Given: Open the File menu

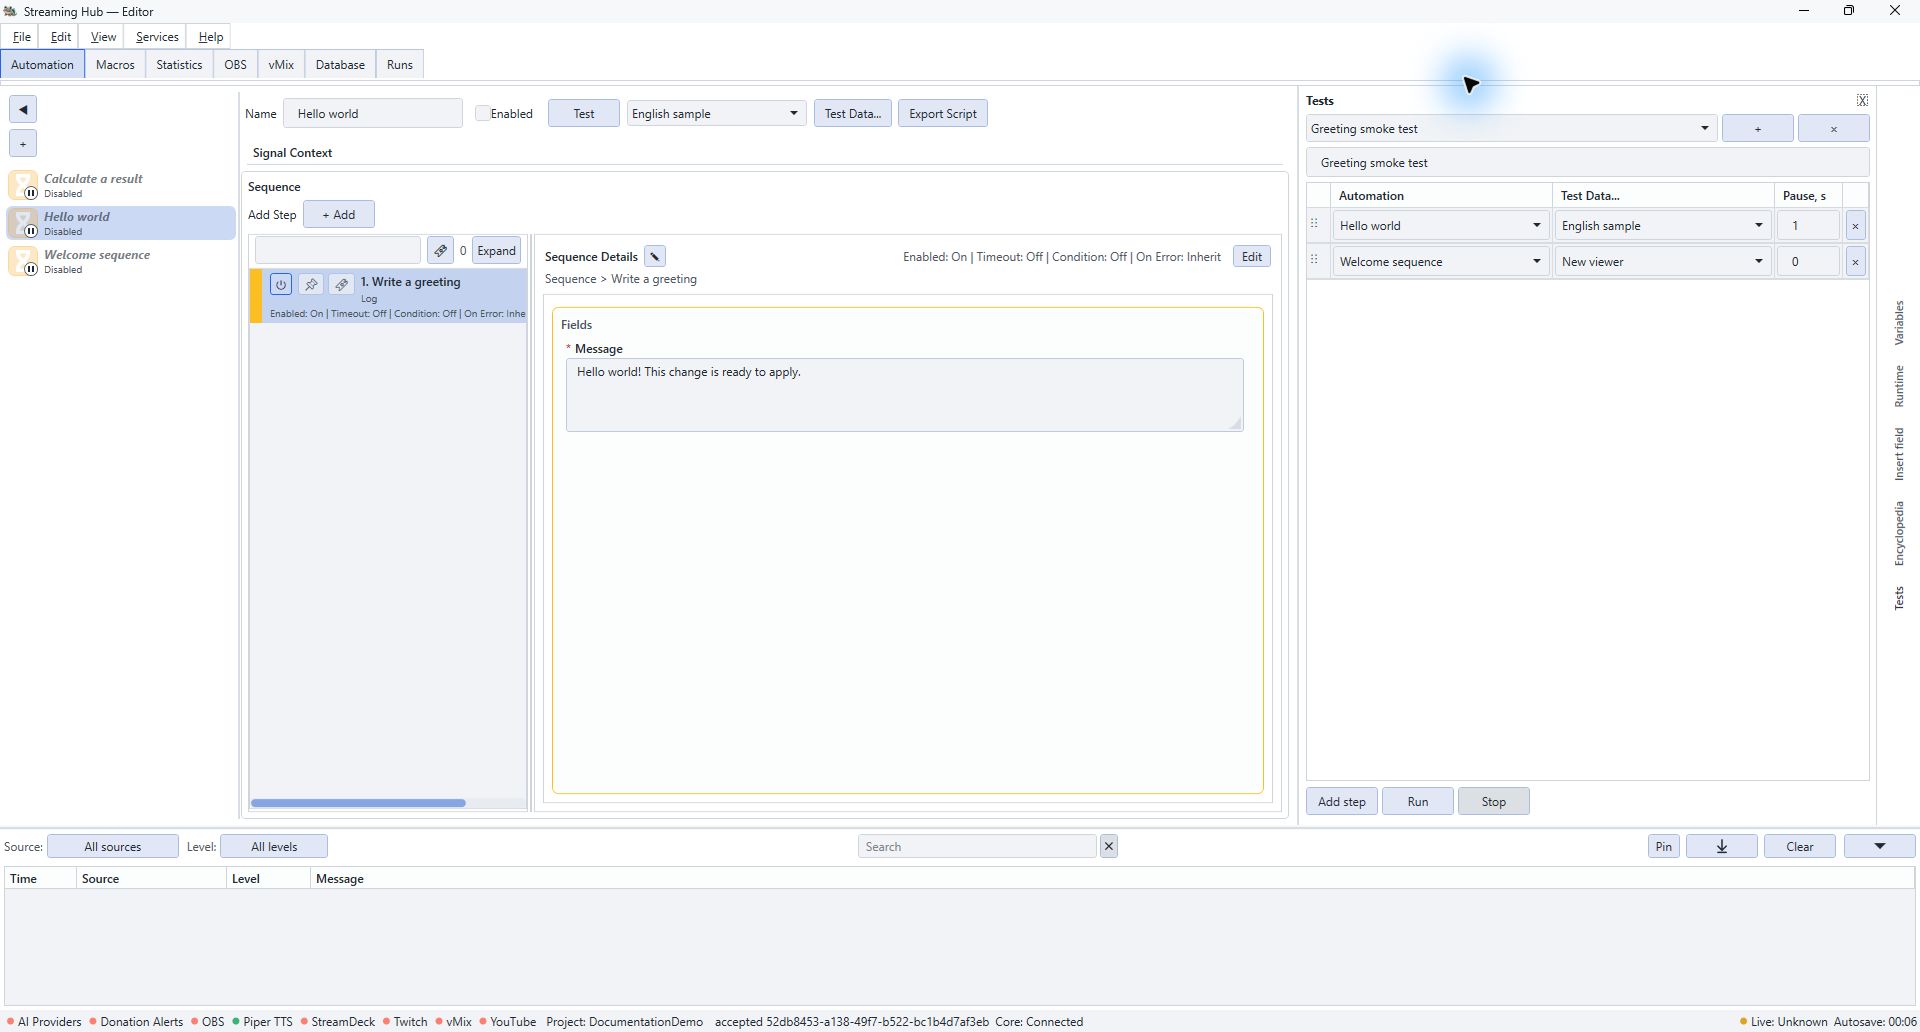Looking at the screenshot, I should [22, 37].
